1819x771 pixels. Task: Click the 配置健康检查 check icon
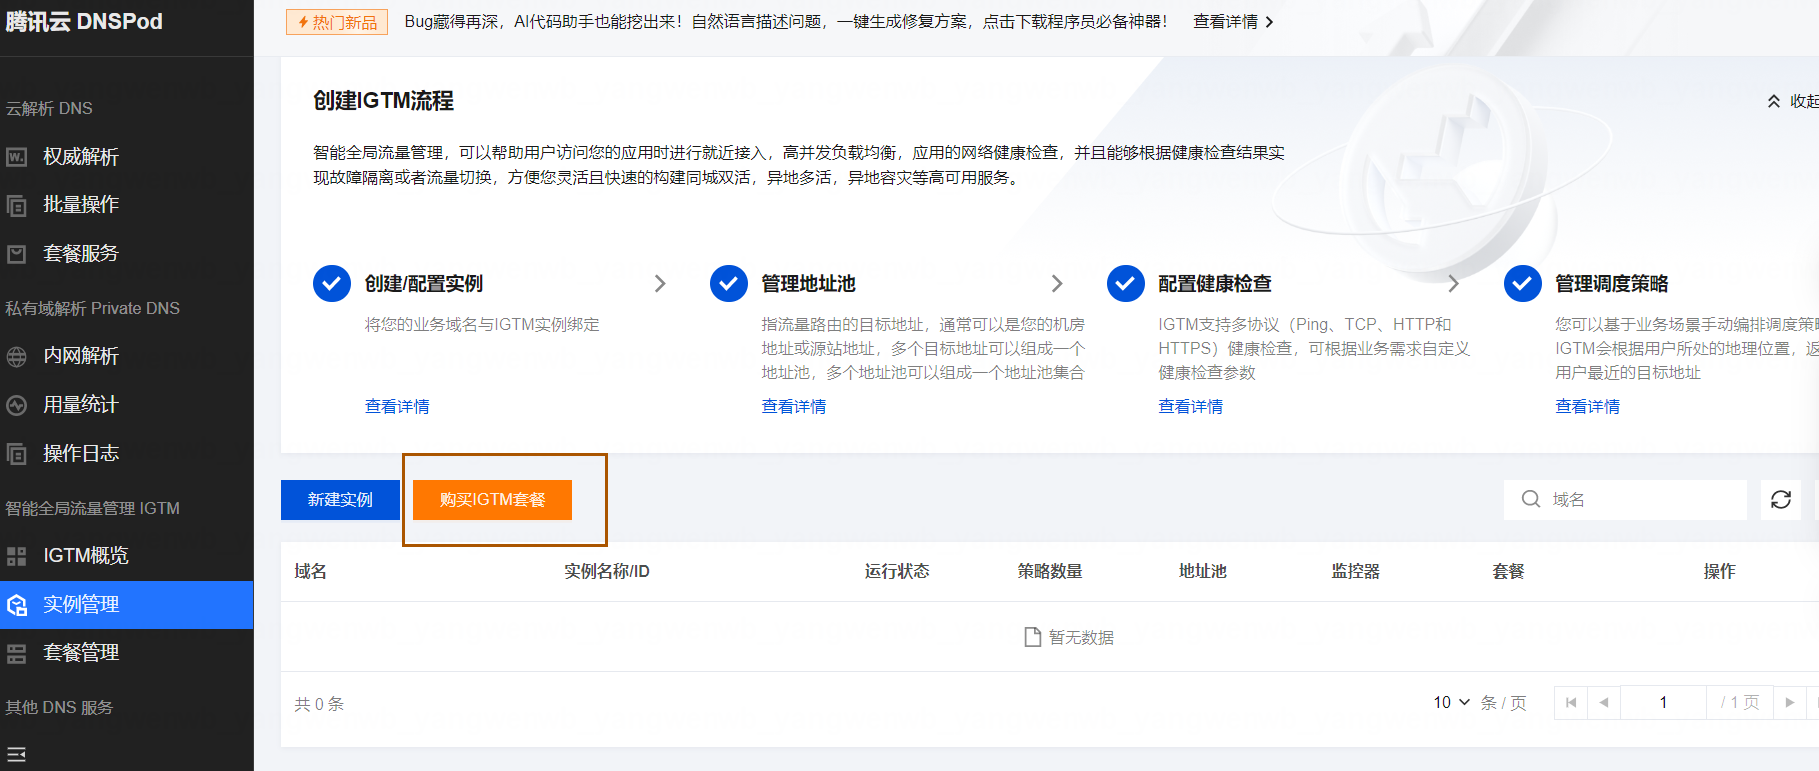click(x=1126, y=284)
